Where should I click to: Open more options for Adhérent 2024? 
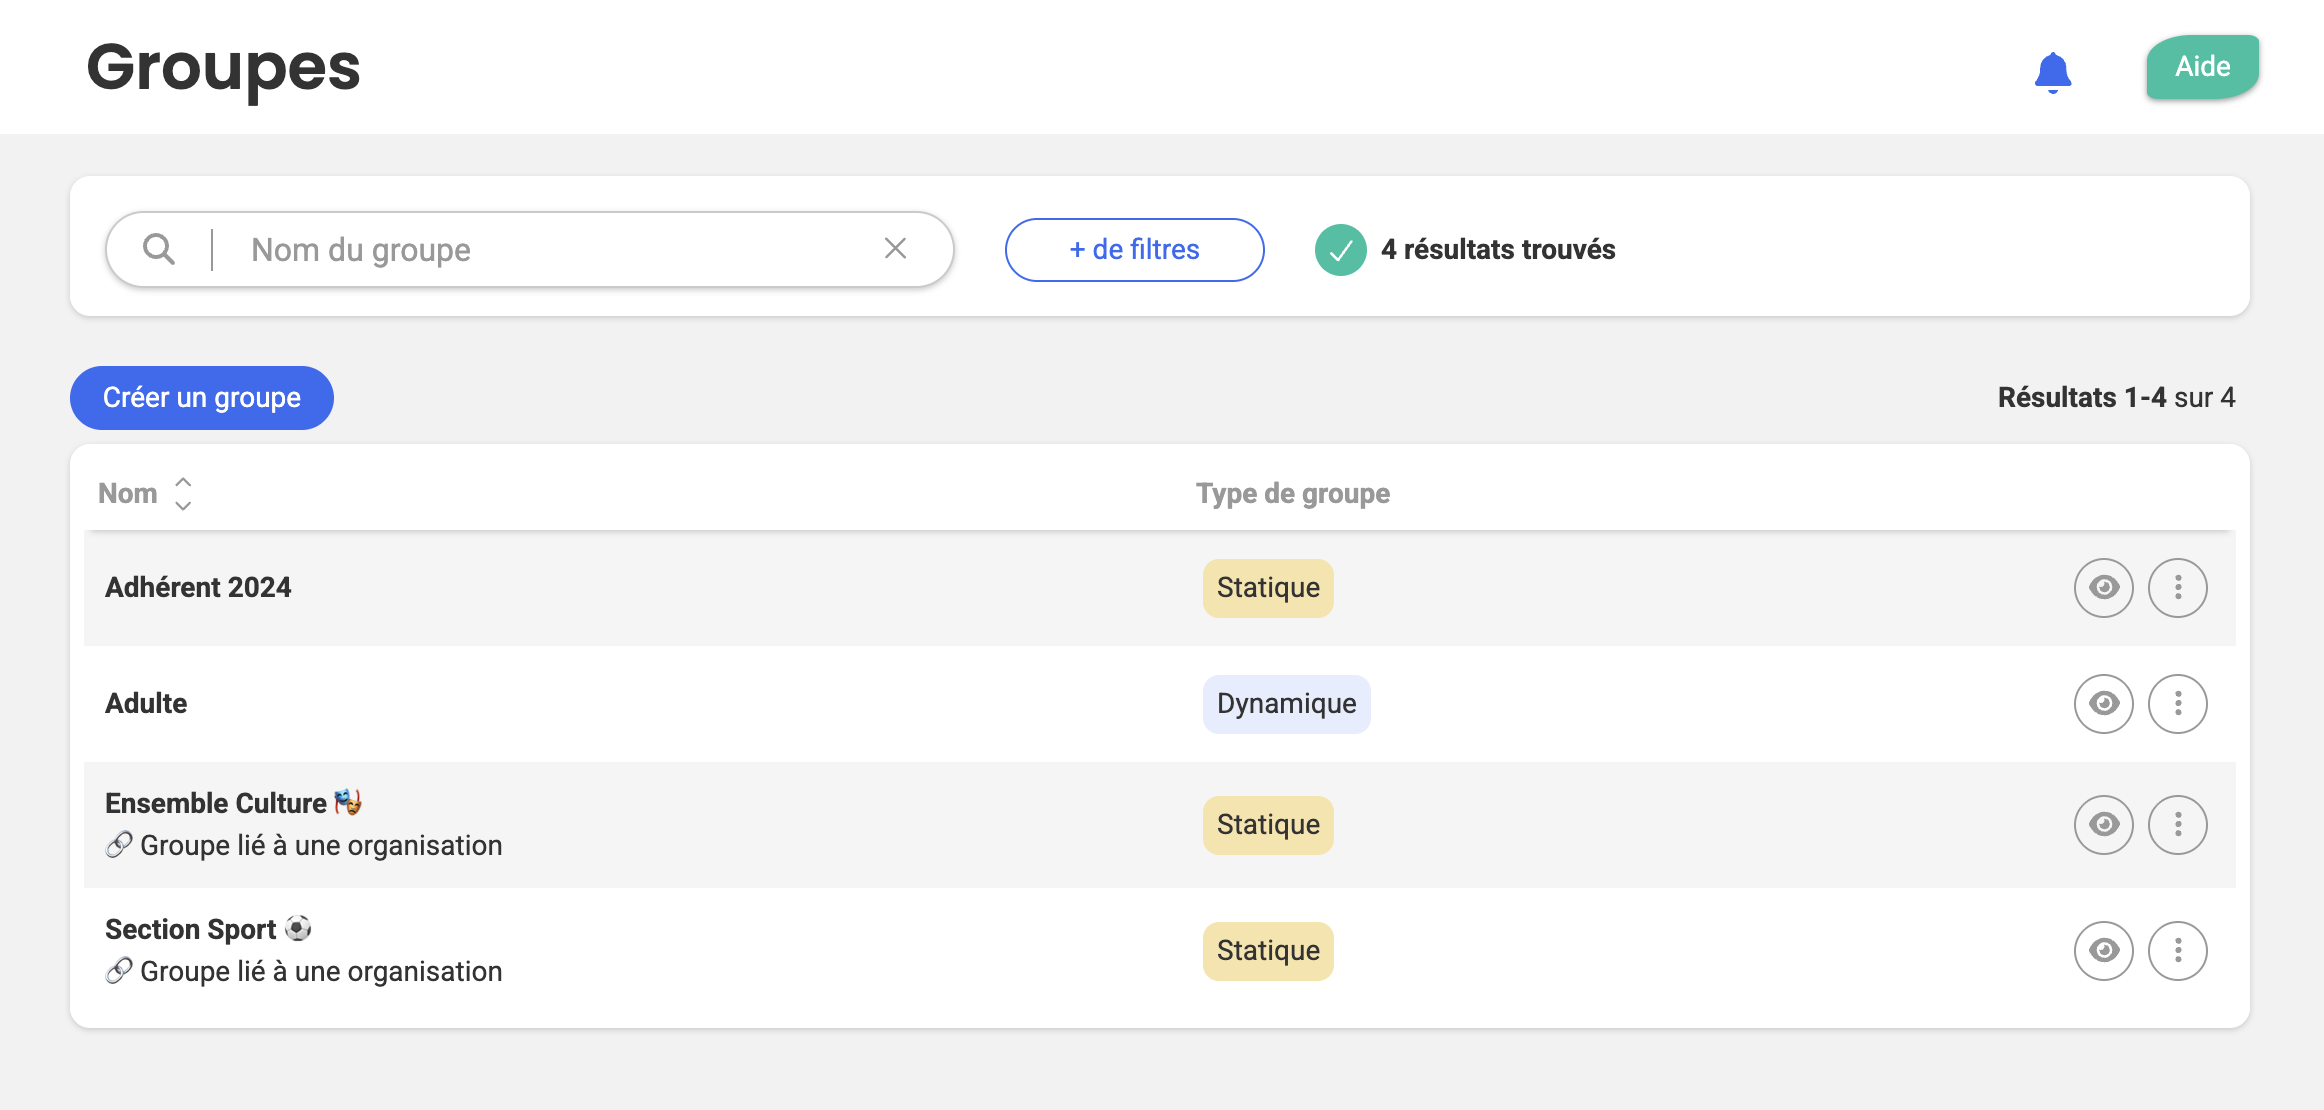tap(2177, 588)
